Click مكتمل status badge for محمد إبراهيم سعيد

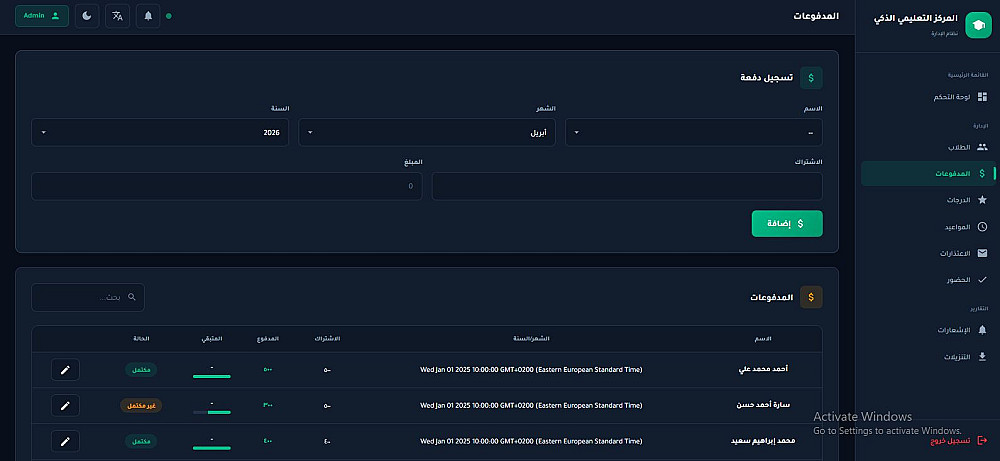tap(141, 441)
